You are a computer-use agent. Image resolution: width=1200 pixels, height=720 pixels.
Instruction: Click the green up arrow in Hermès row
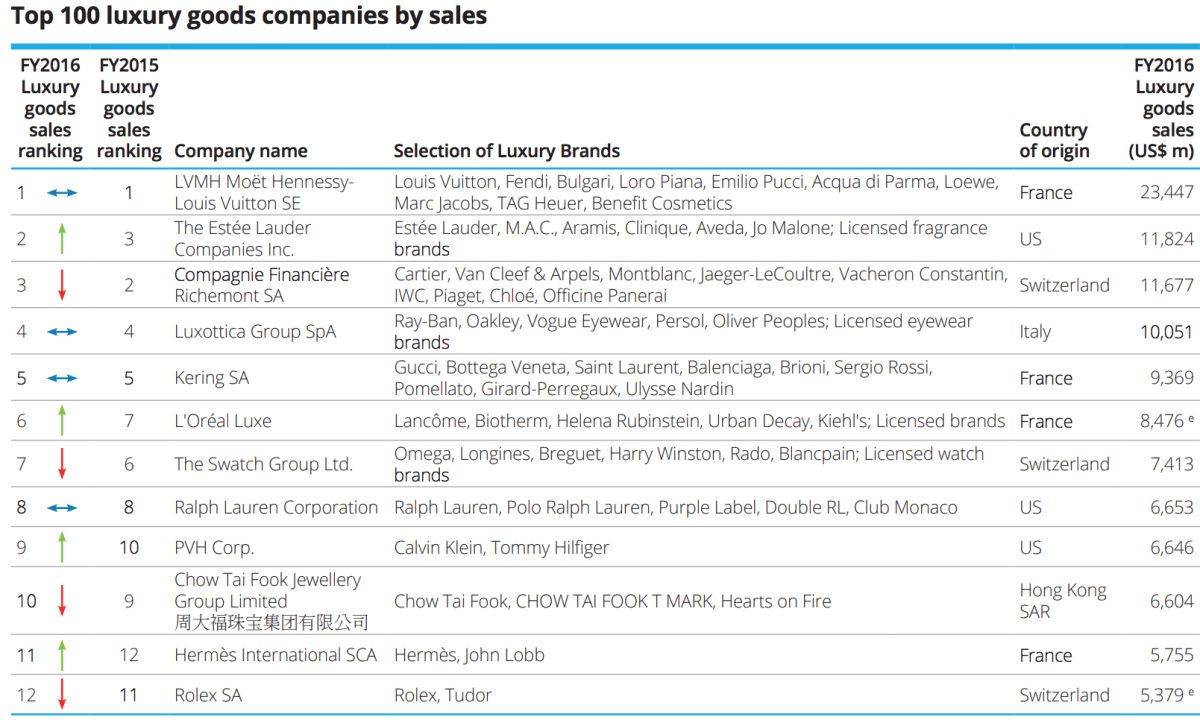point(62,655)
